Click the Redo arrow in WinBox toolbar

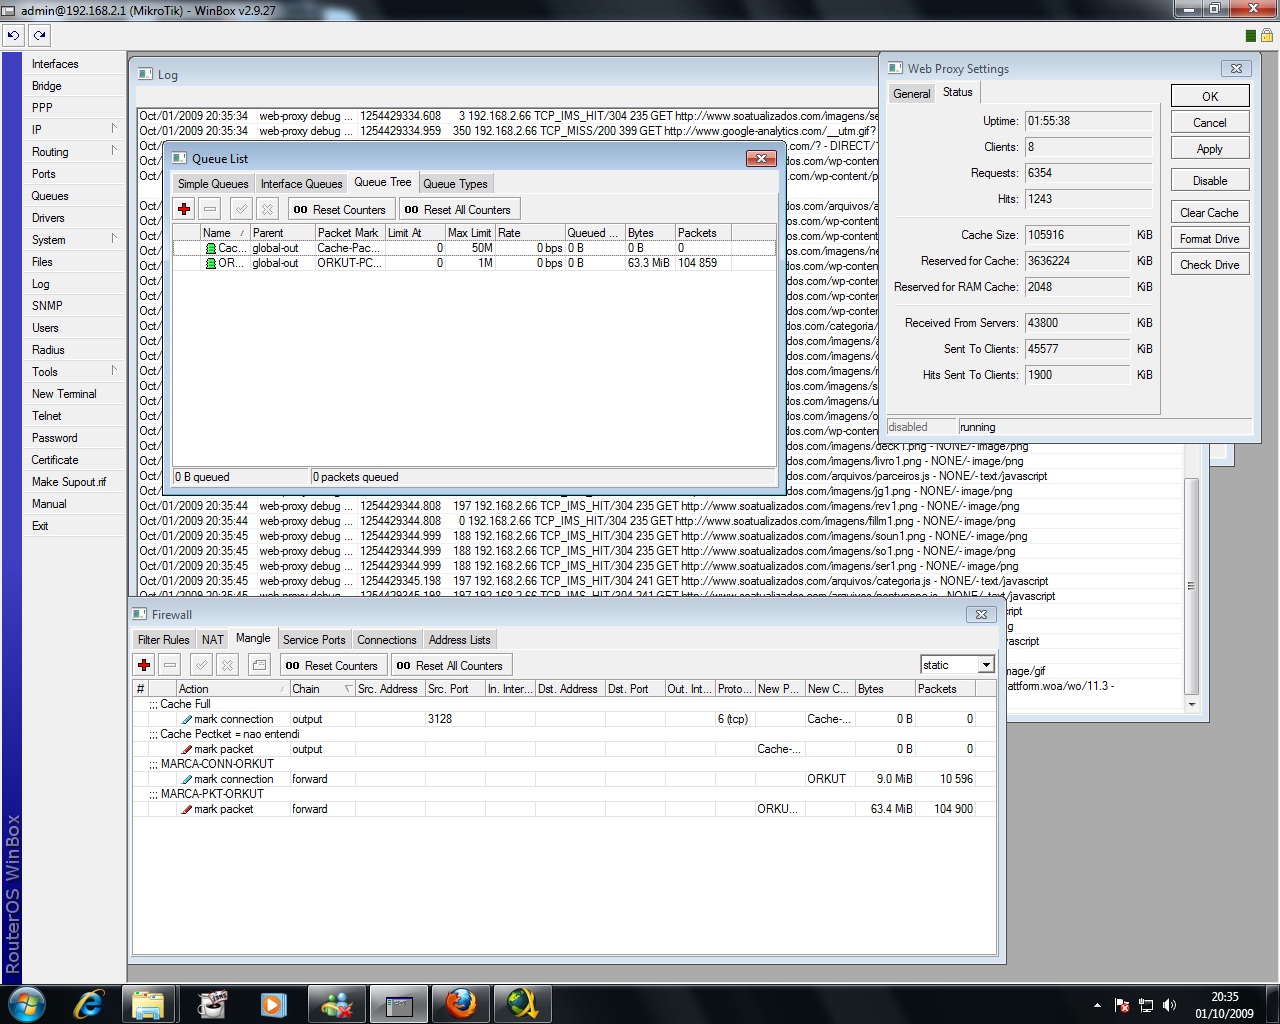click(x=39, y=35)
